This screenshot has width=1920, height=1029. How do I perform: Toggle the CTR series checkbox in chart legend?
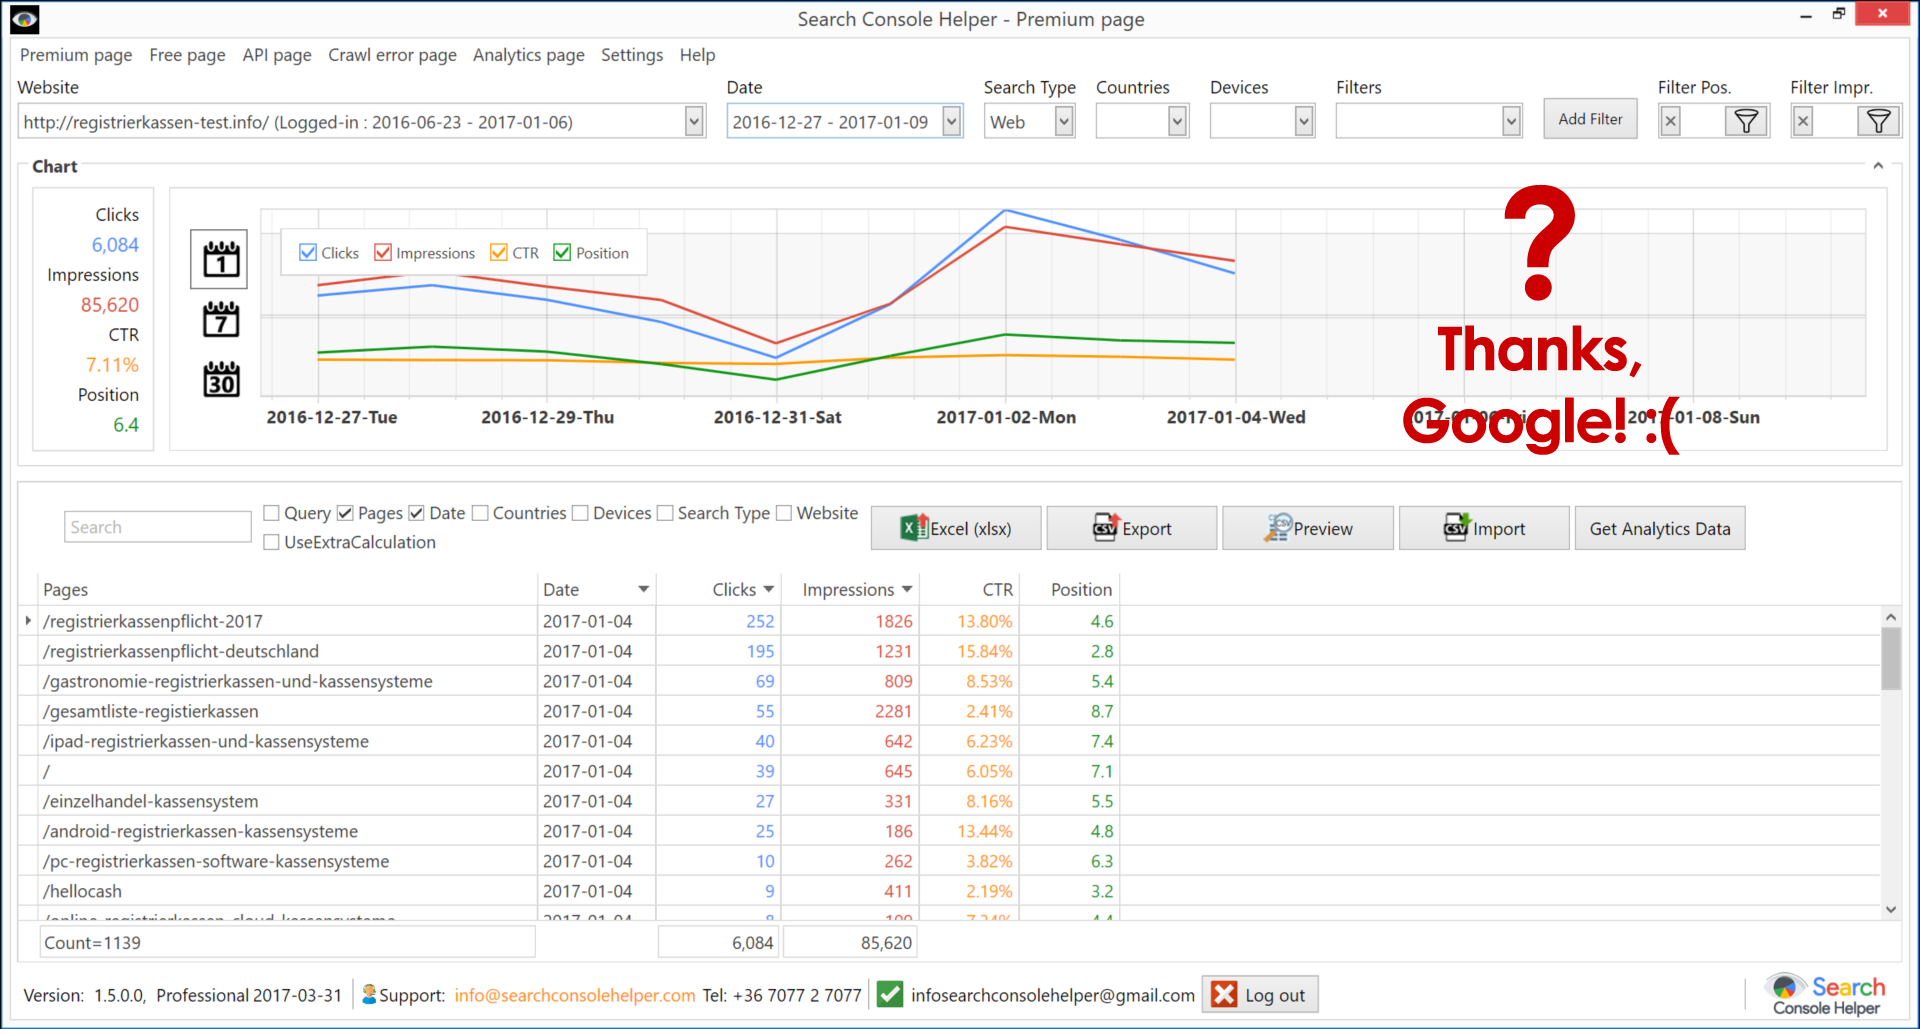pos(499,252)
